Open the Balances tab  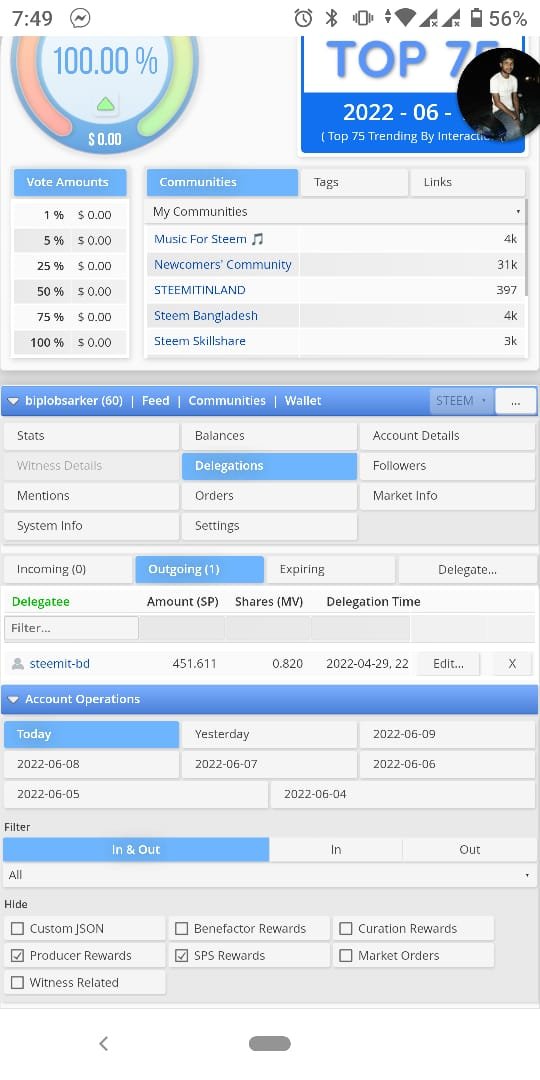[x=269, y=436]
